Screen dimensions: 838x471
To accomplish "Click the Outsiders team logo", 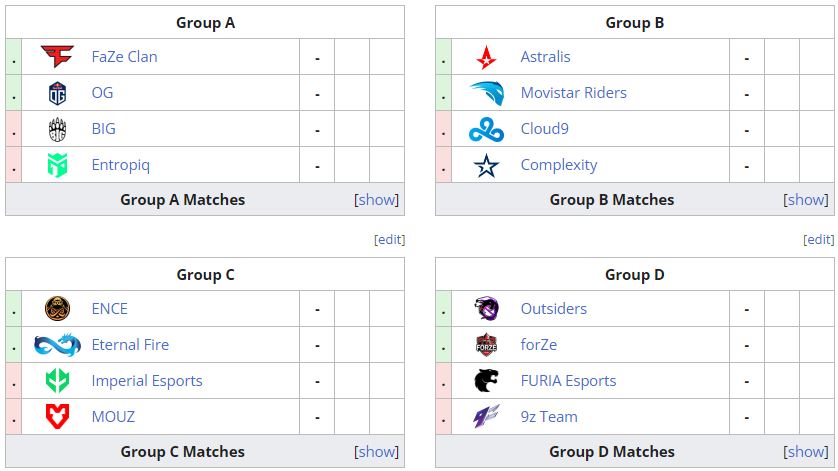I will pos(487,309).
